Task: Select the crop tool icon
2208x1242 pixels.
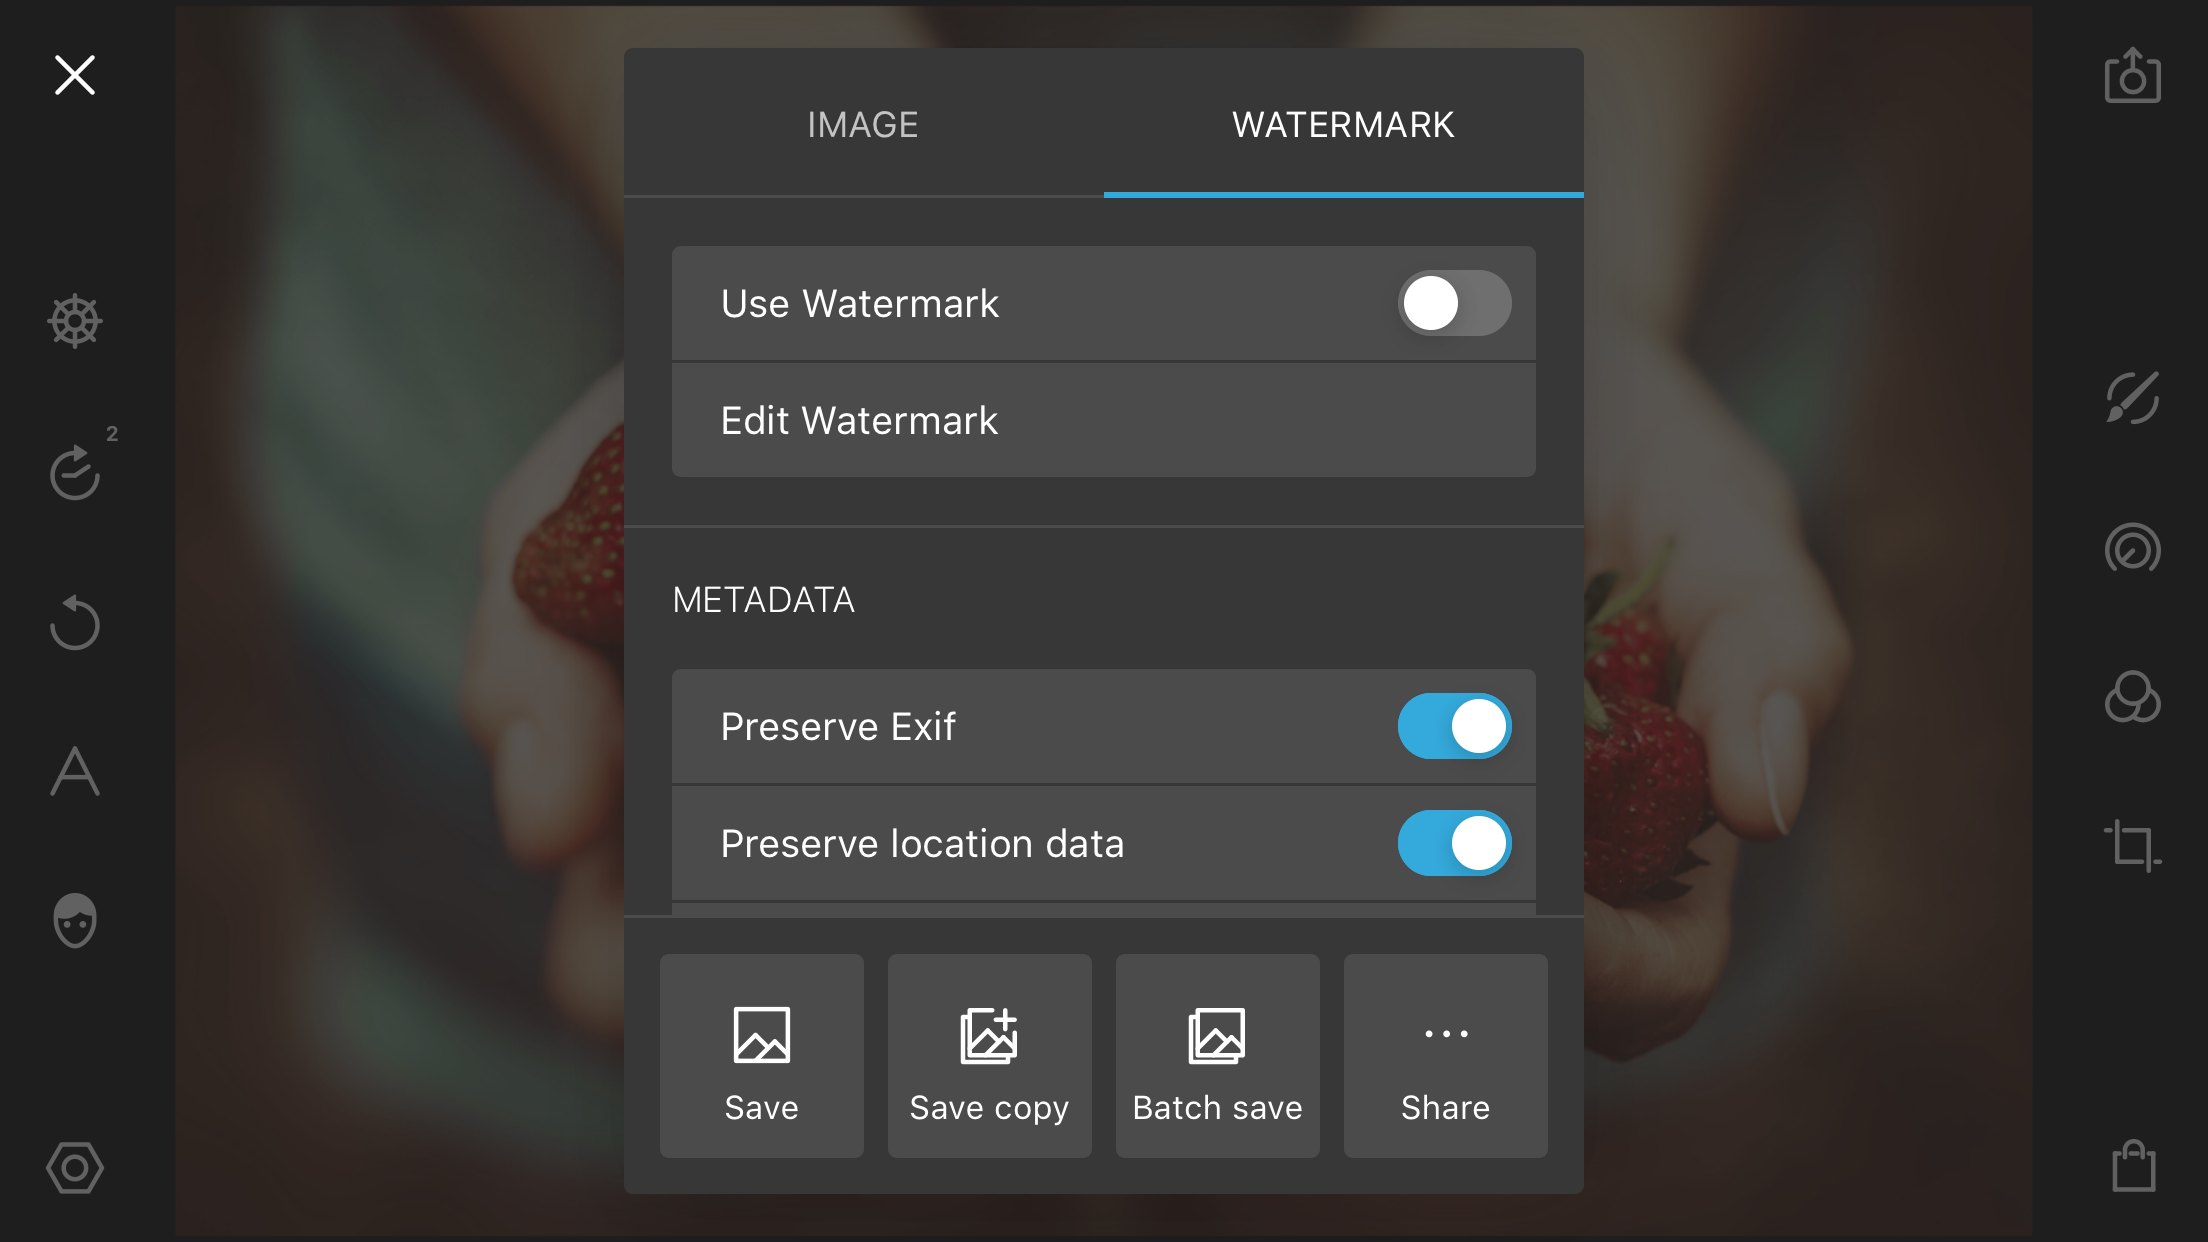Action: pyautogui.click(x=2132, y=846)
